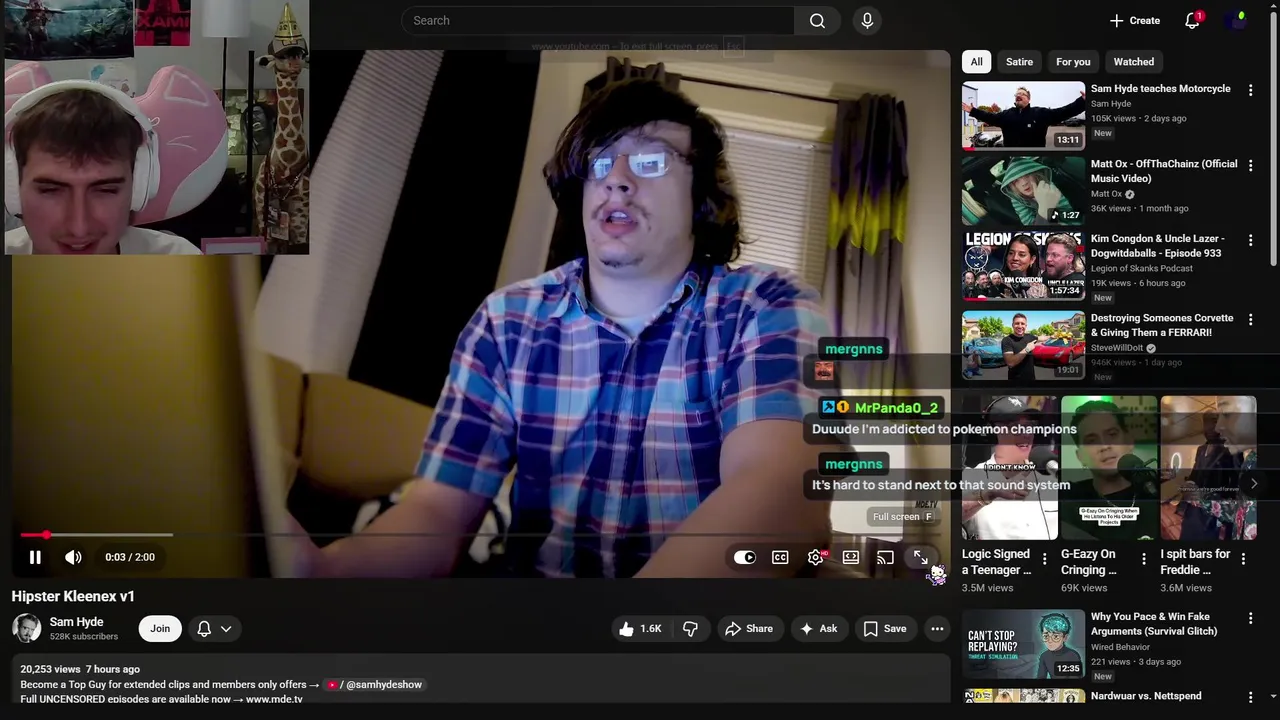Select the All filter chip
The width and height of the screenshot is (1280, 720).
click(x=976, y=62)
